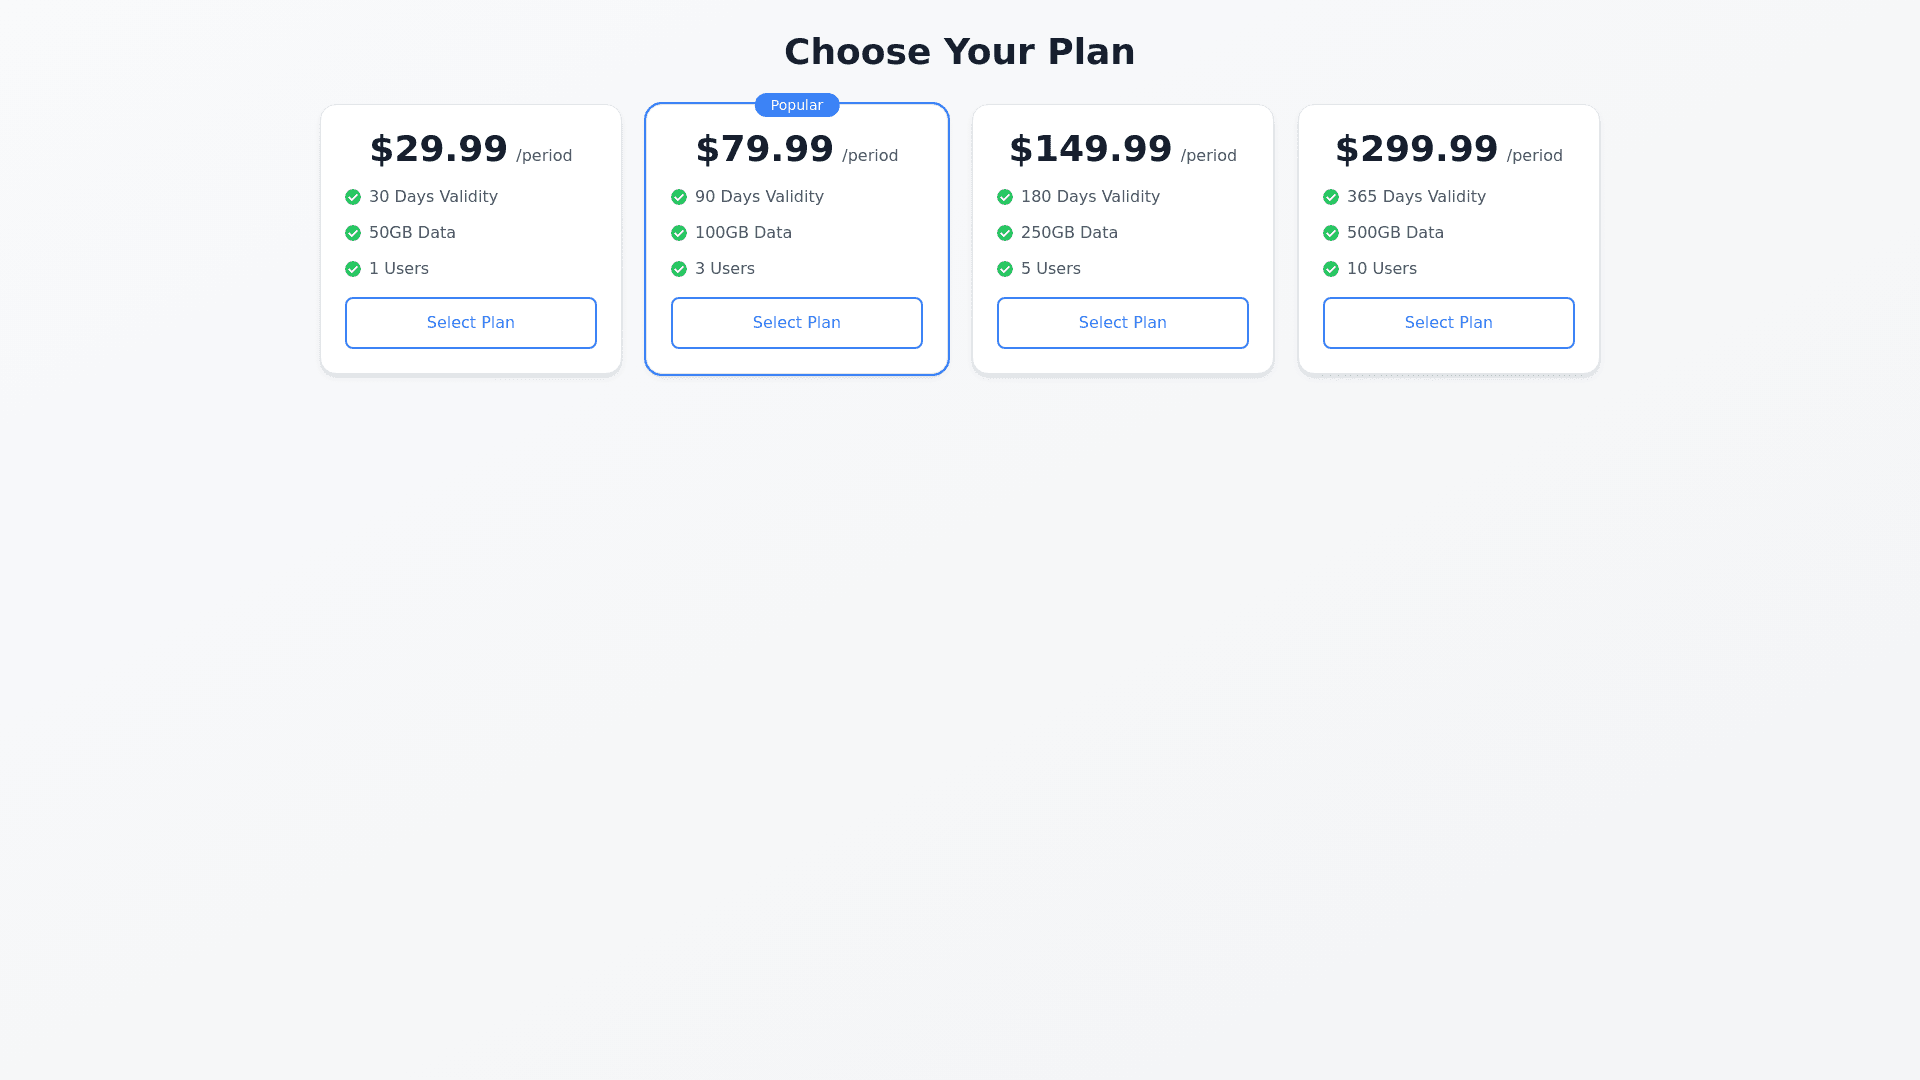Click checkmark icon next to 1 Users

point(353,269)
